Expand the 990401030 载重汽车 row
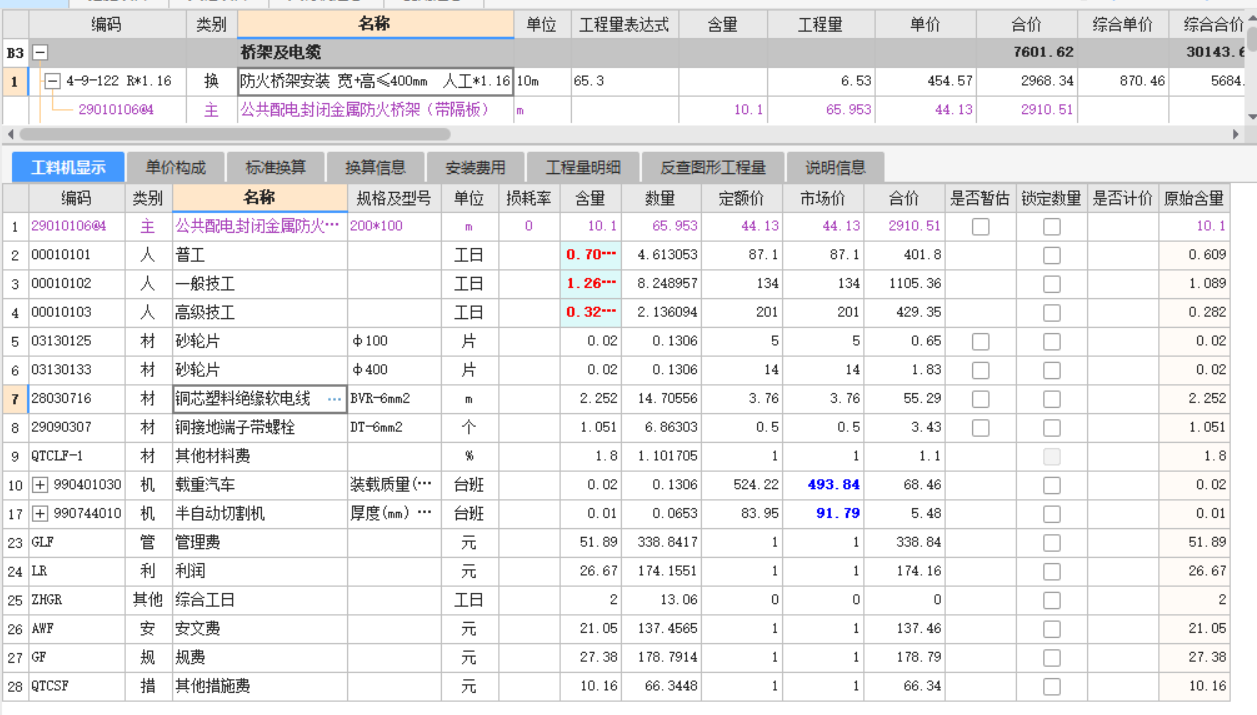1257x715 pixels. coord(40,485)
